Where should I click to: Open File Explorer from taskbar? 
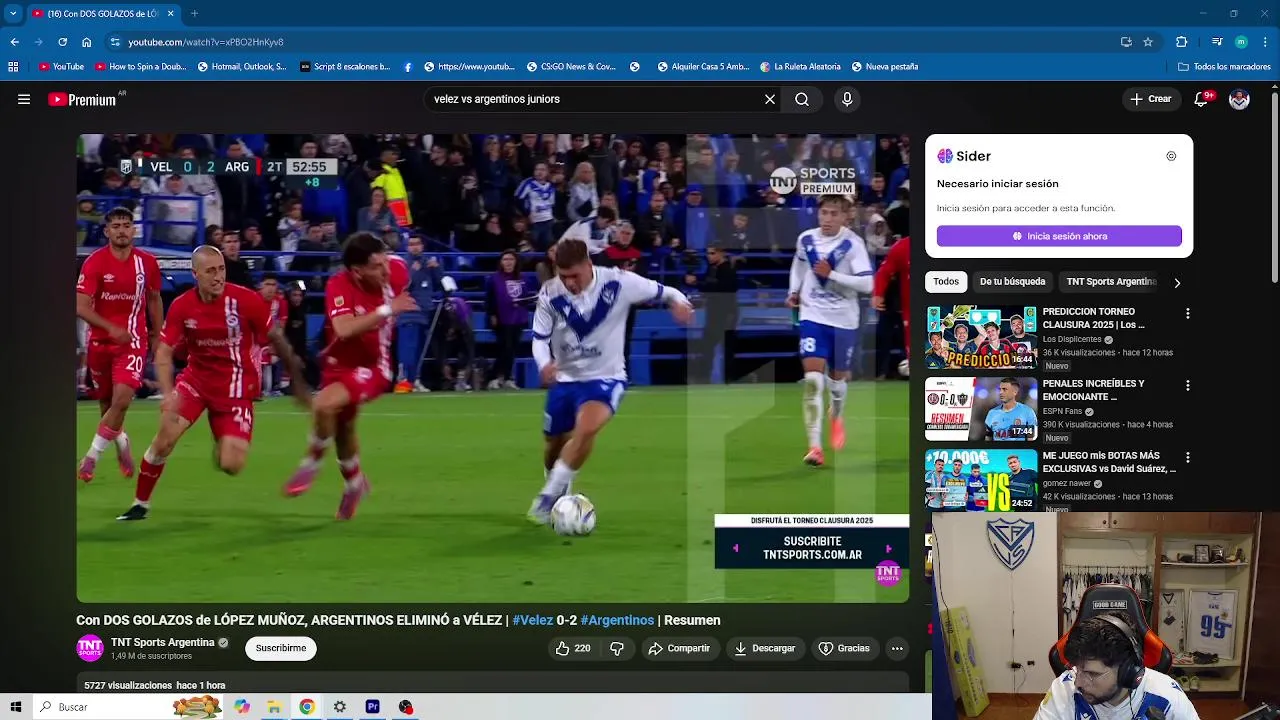pos(274,707)
